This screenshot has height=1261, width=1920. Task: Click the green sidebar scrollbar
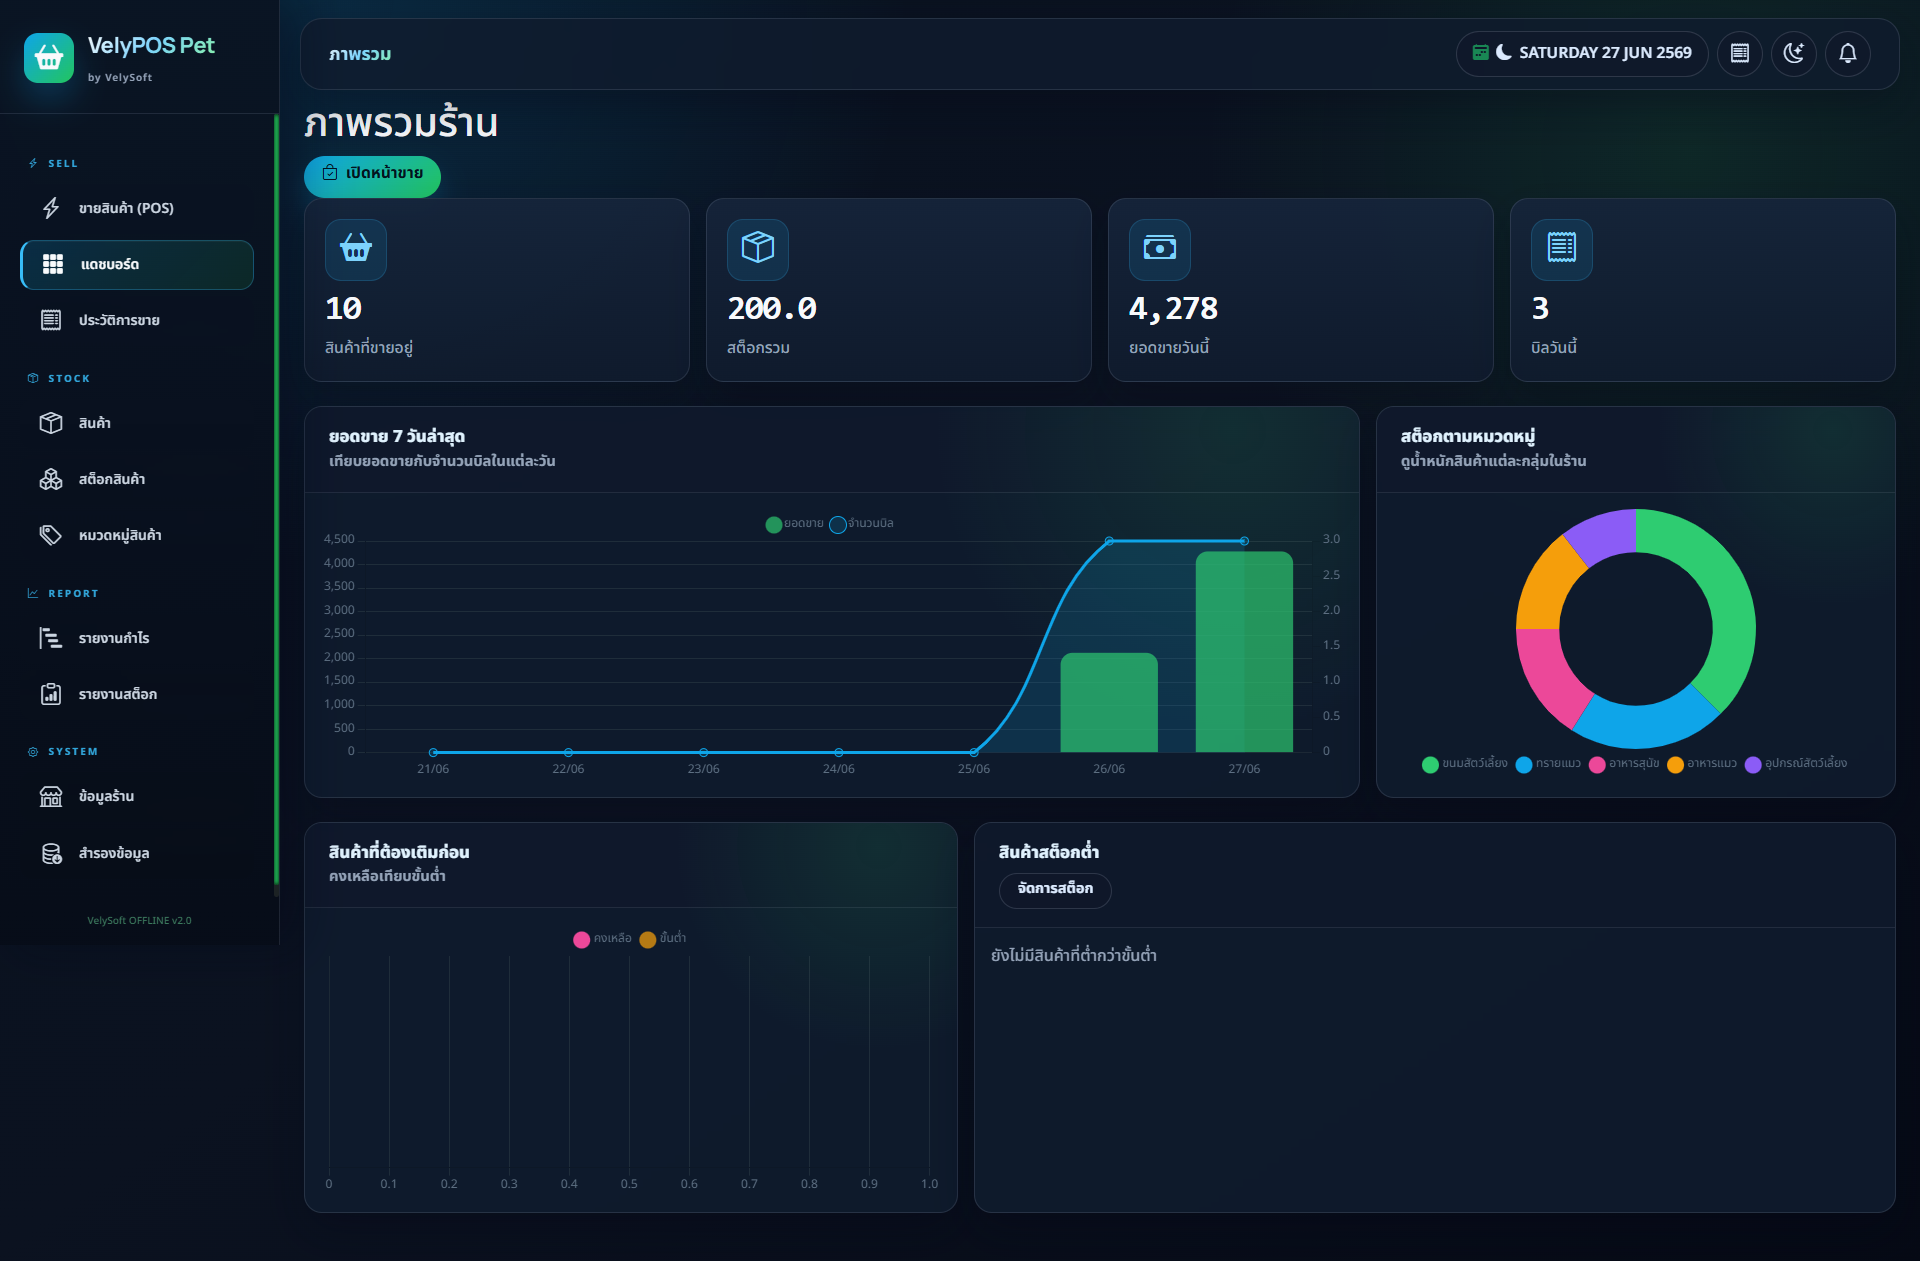click(276, 500)
